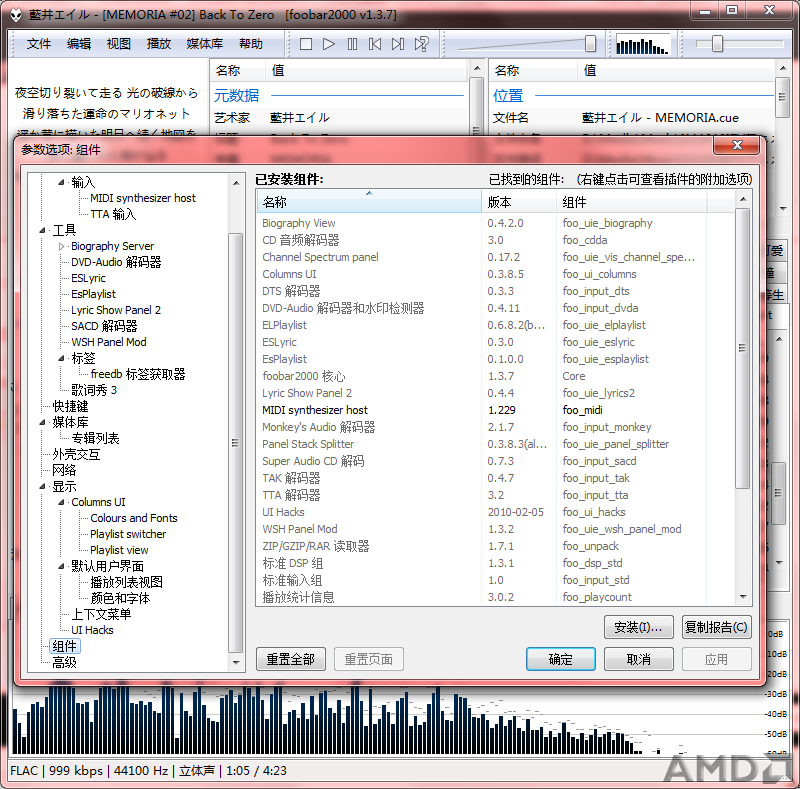Select EsPlaylist in preferences tree
Viewport: 800px width, 789px height.
pyautogui.click(x=93, y=294)
